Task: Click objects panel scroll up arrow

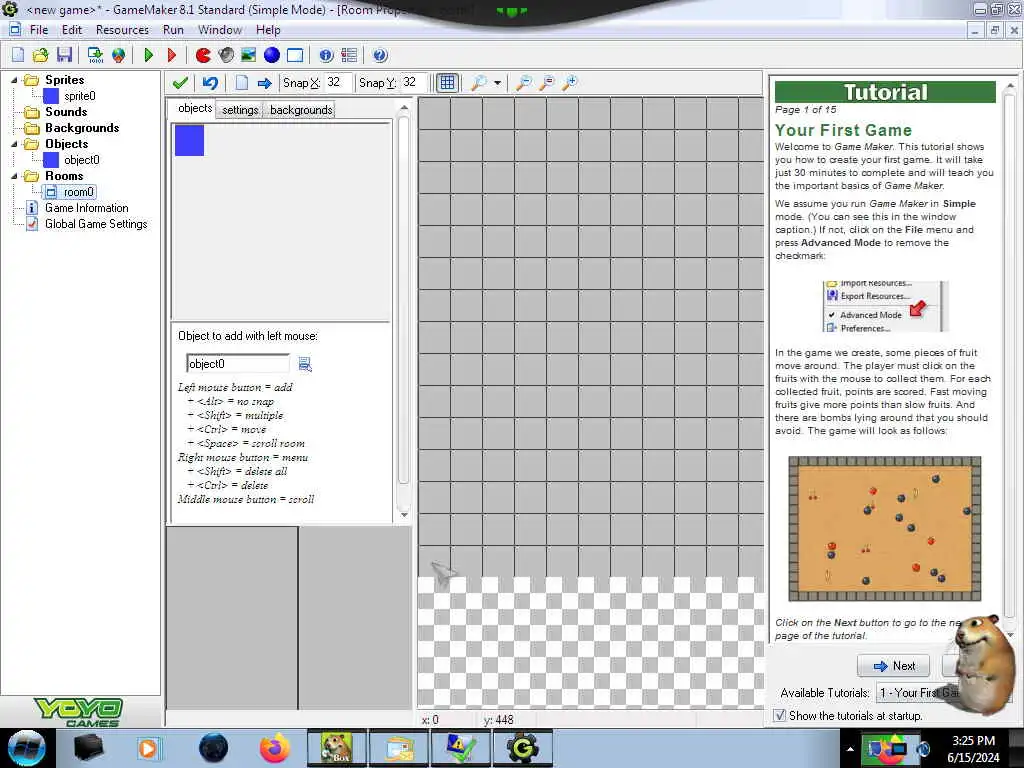Action: (x=404, y=108)
